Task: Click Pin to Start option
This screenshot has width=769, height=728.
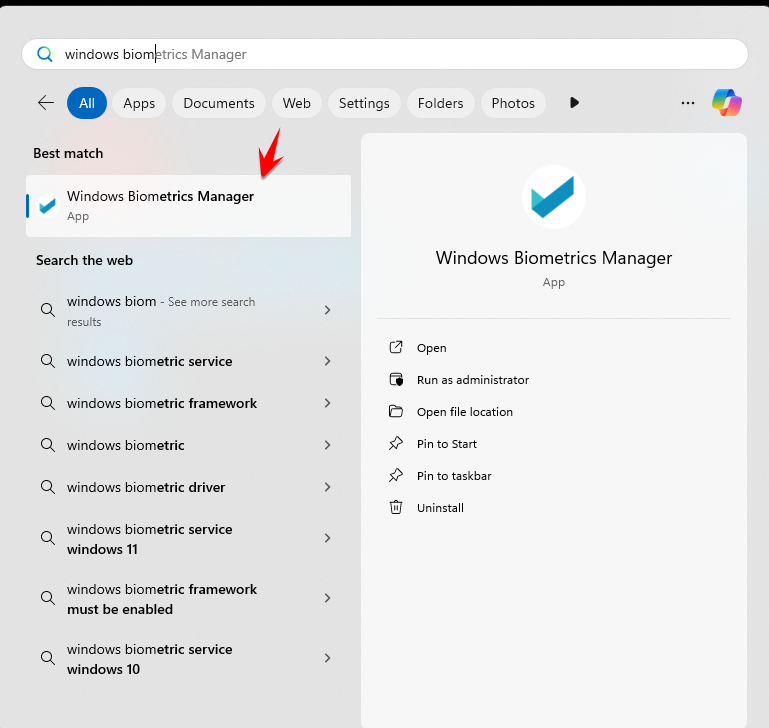Action: click(446, 444)
